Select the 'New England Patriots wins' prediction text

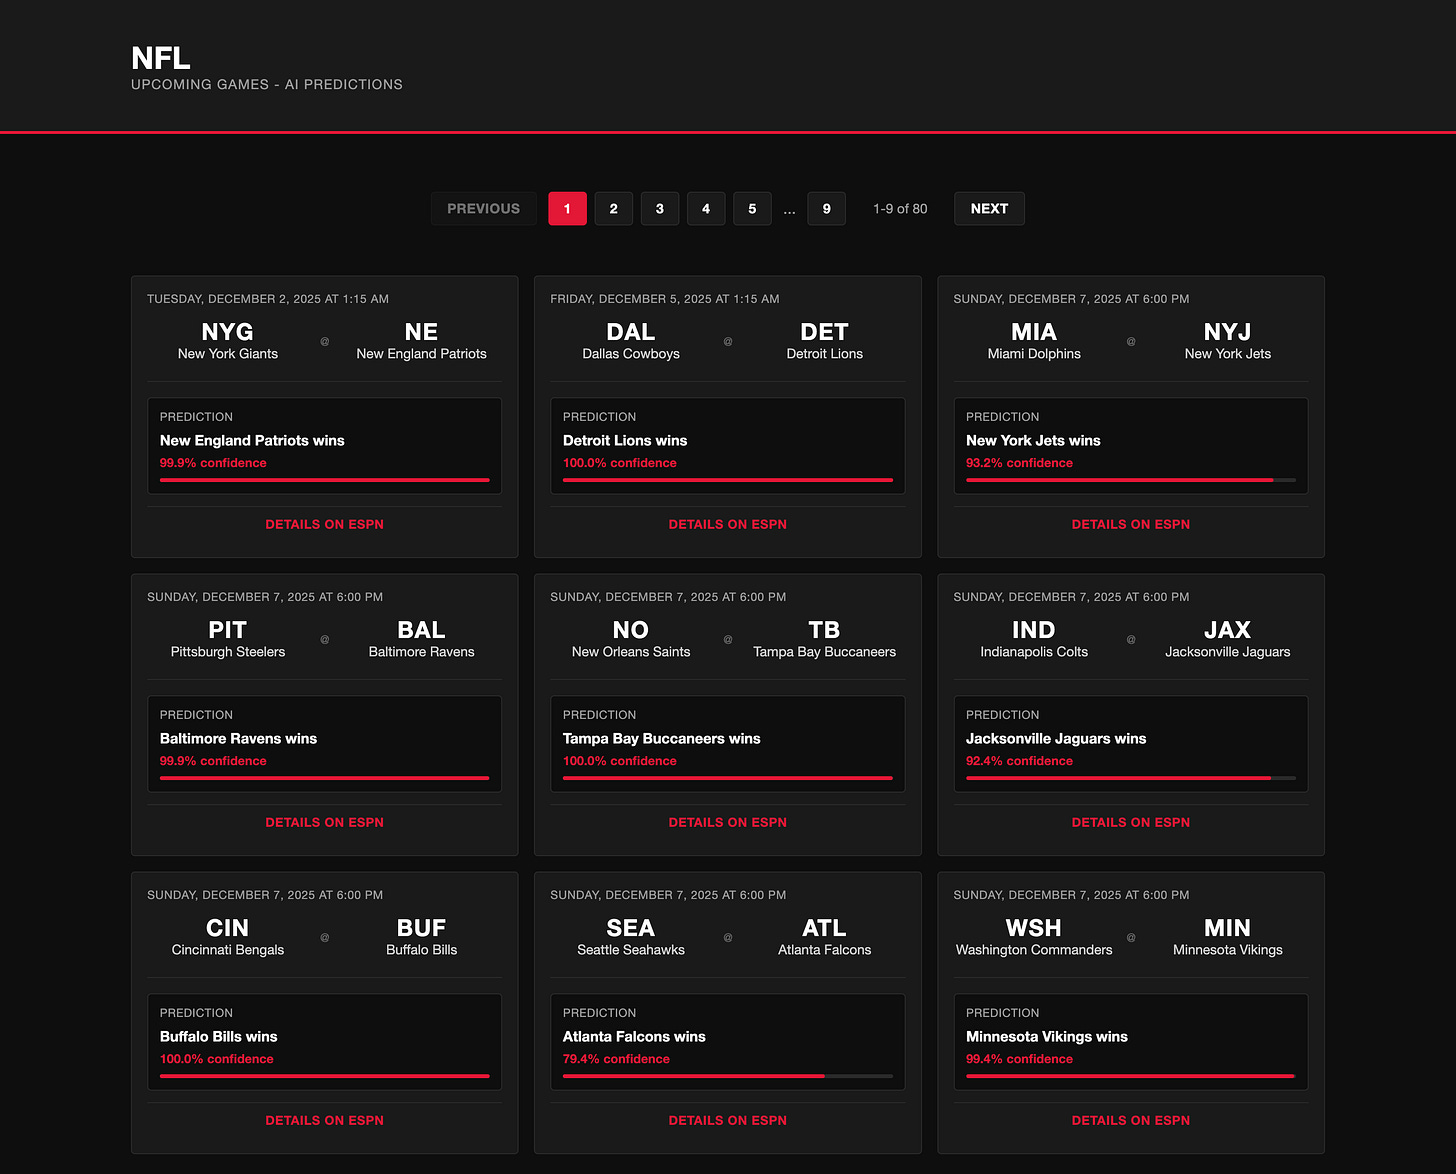pyautogui.click(x=252, y=440)
